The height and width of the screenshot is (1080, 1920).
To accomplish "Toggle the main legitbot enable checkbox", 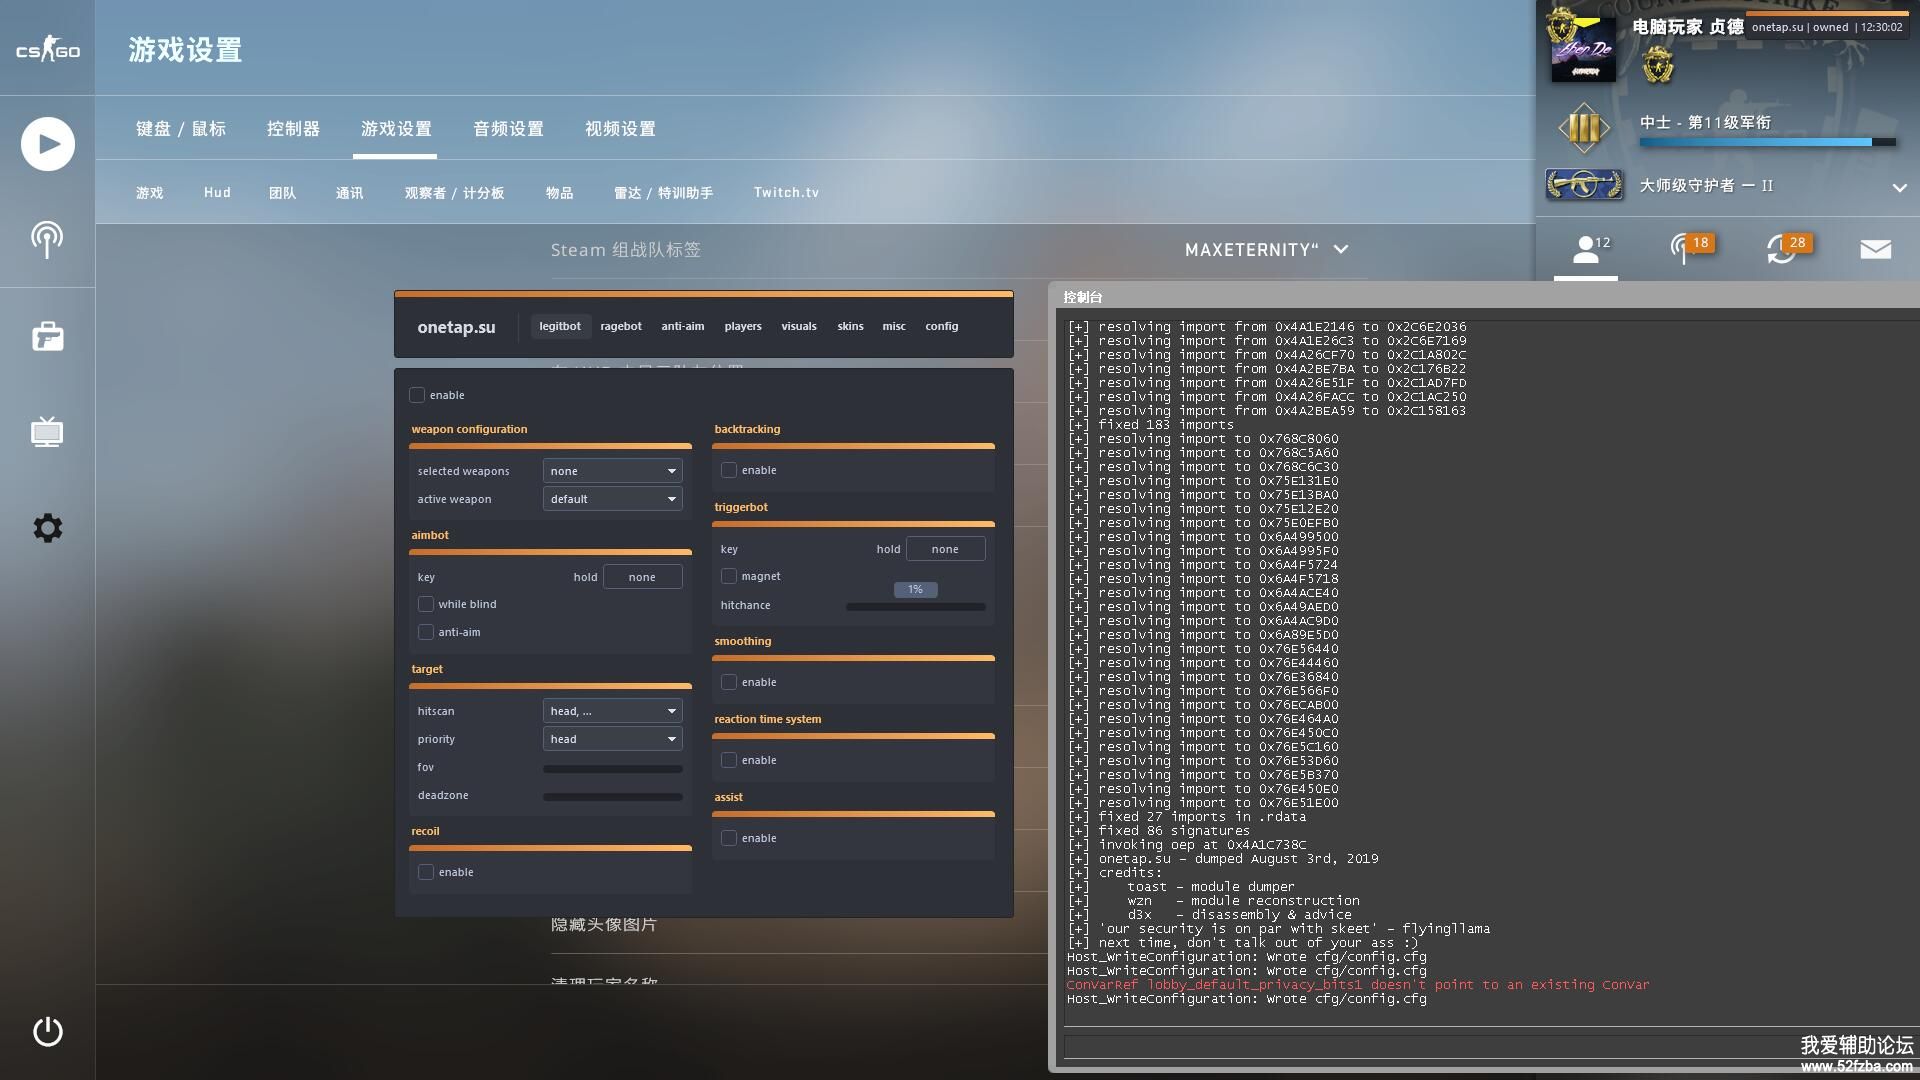I will (x=417, y=395).
